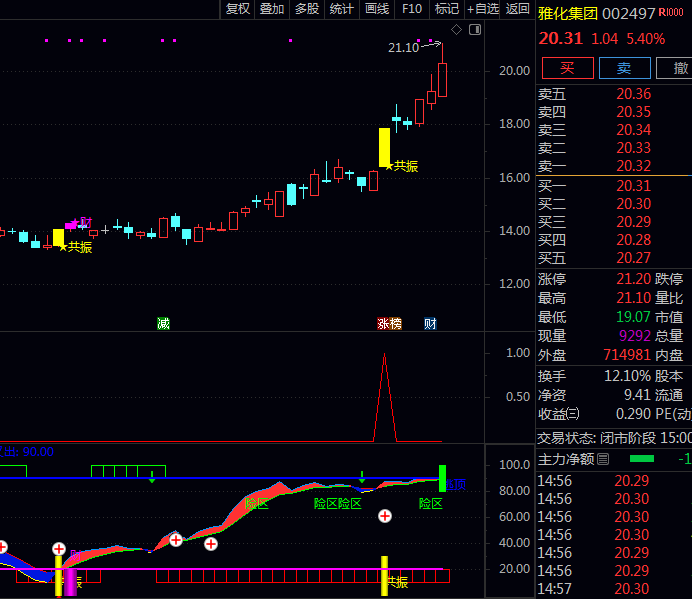Click the green 险区 label beneath 逃顶
This screenshot has width=692, height=599.
(x=430, y=504)
